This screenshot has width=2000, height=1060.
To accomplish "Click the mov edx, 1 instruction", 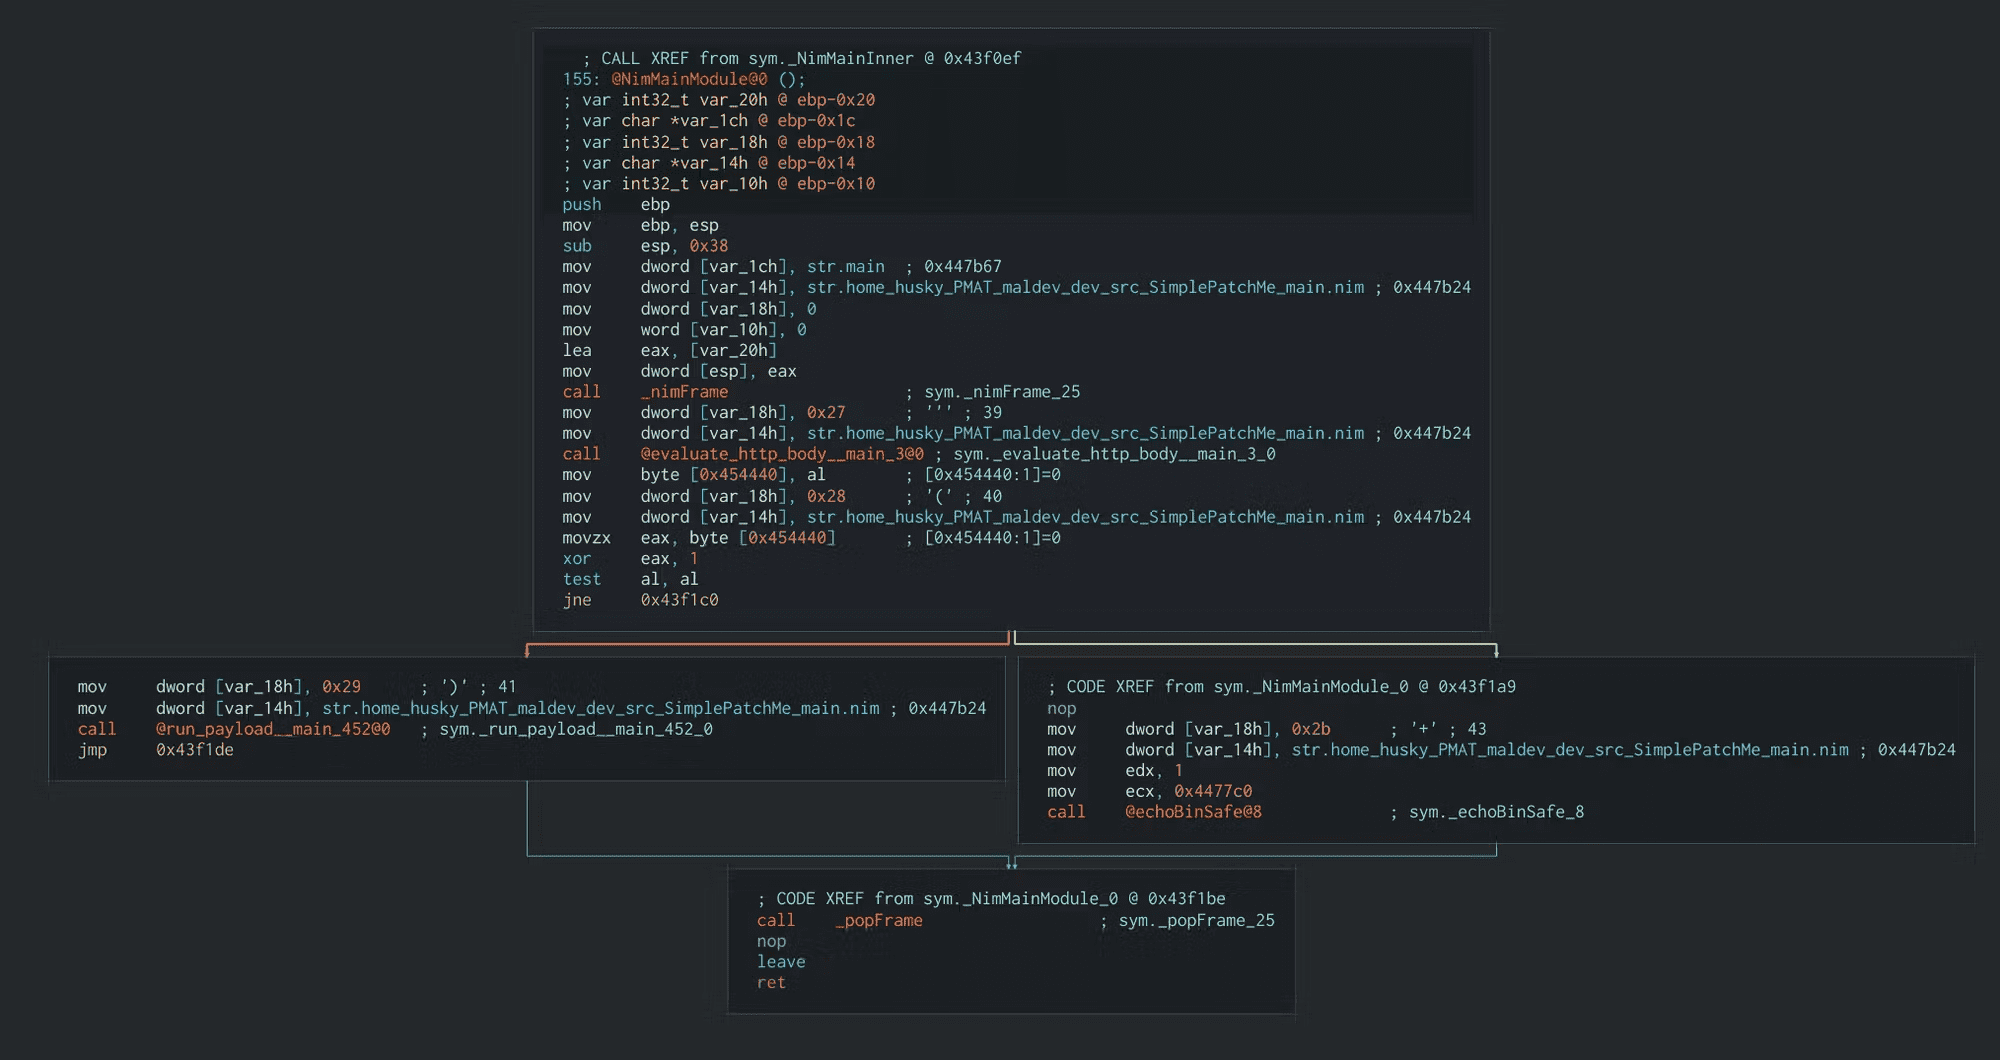I will point(1114,770).
